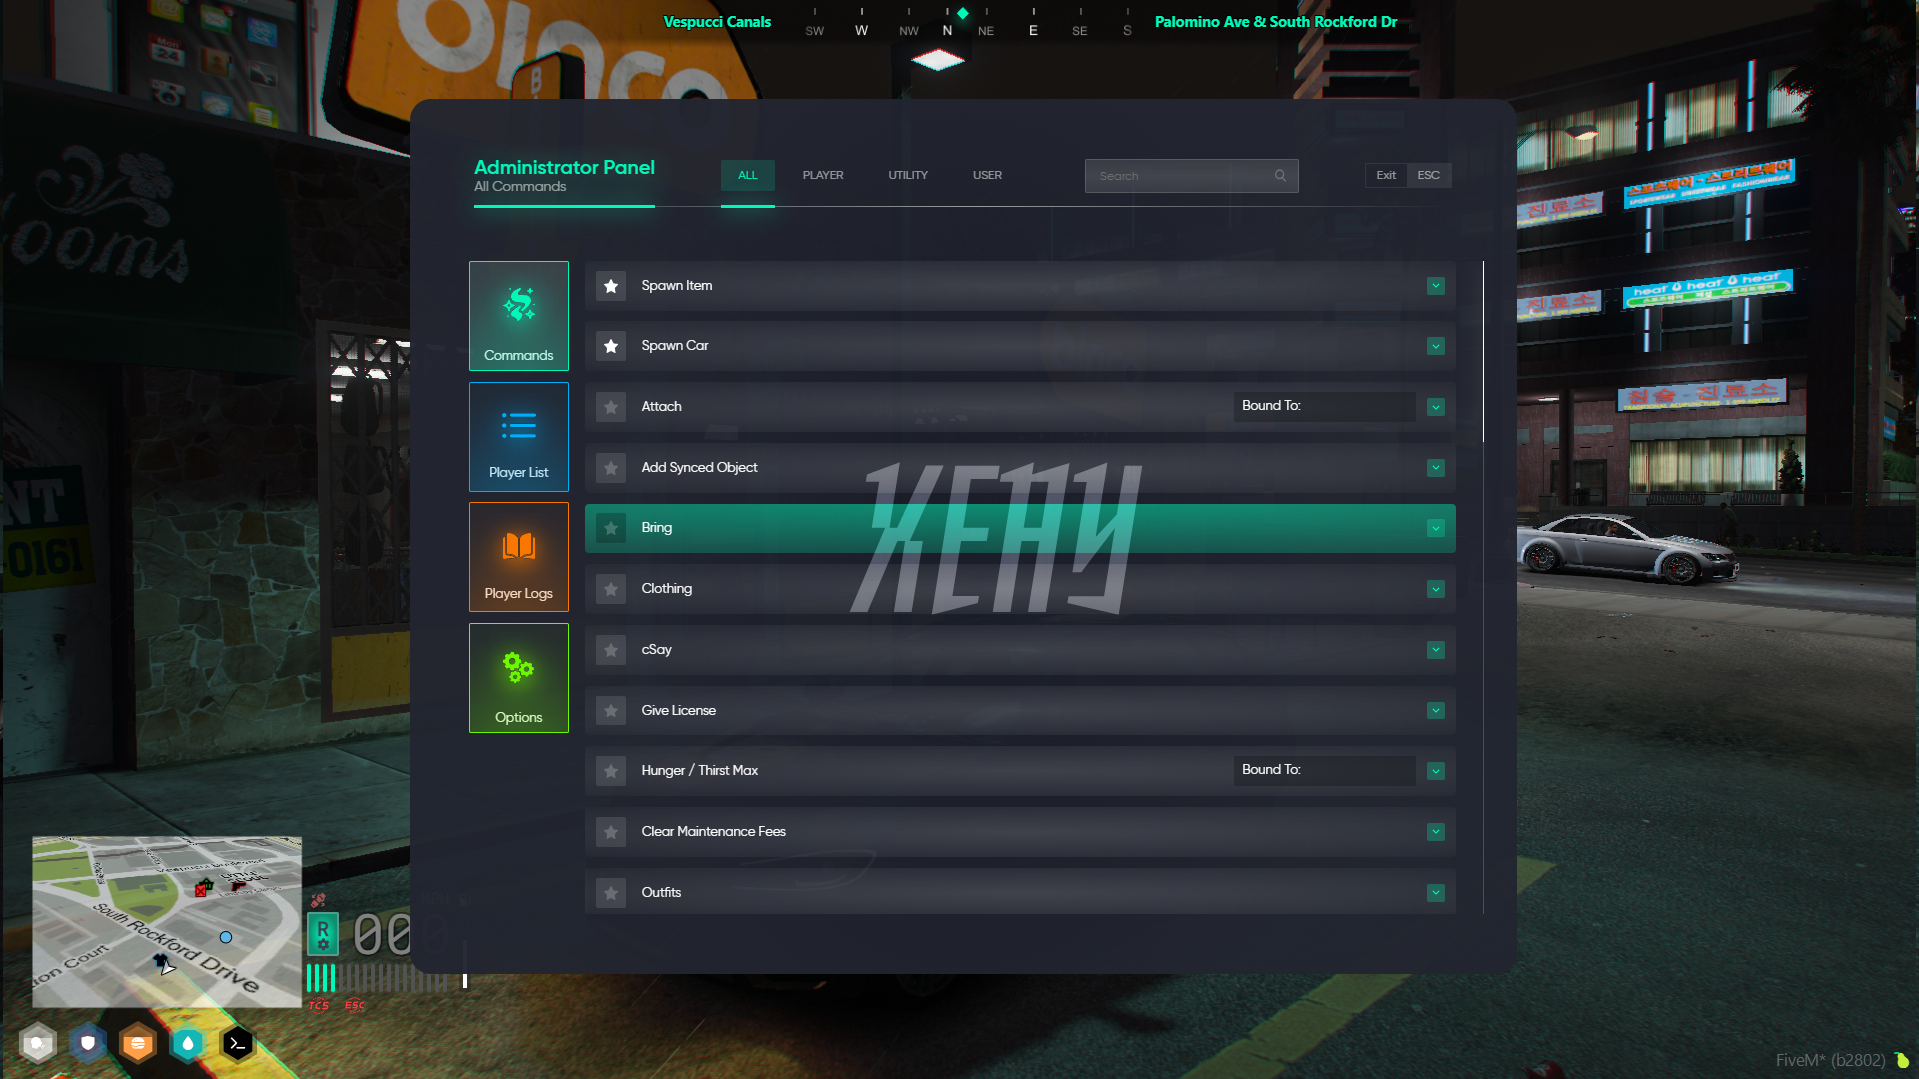Expand the Hunger / Thirst Max chevron

click(x=1436, y=771)
